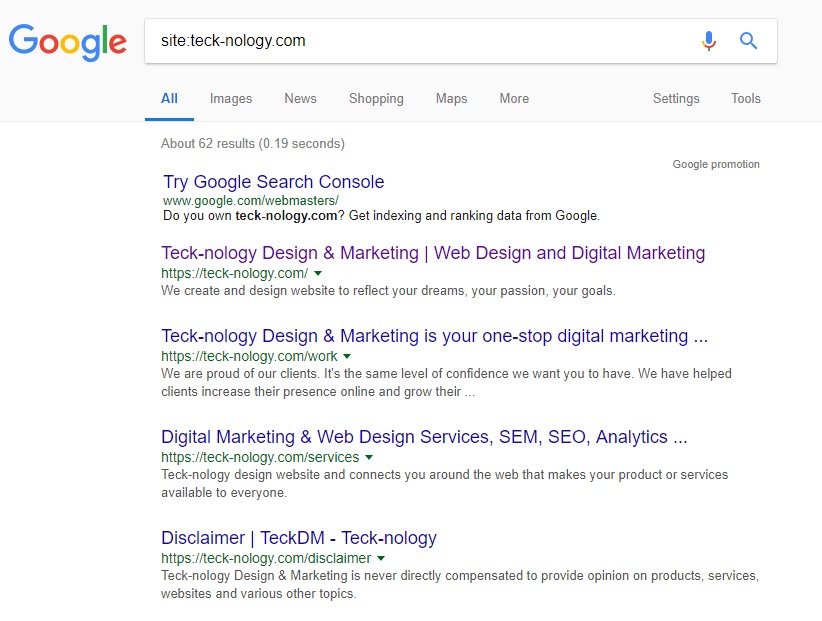Open the Settings menu
The height and width of the screenshot is (621, 822).
pos(676,99)
